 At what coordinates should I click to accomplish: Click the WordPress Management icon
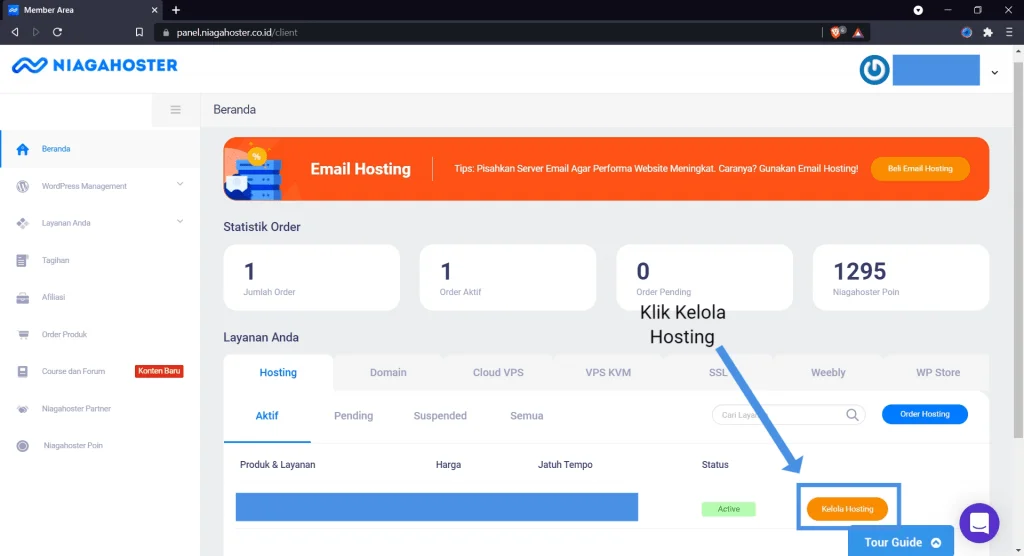click(22, 186)
